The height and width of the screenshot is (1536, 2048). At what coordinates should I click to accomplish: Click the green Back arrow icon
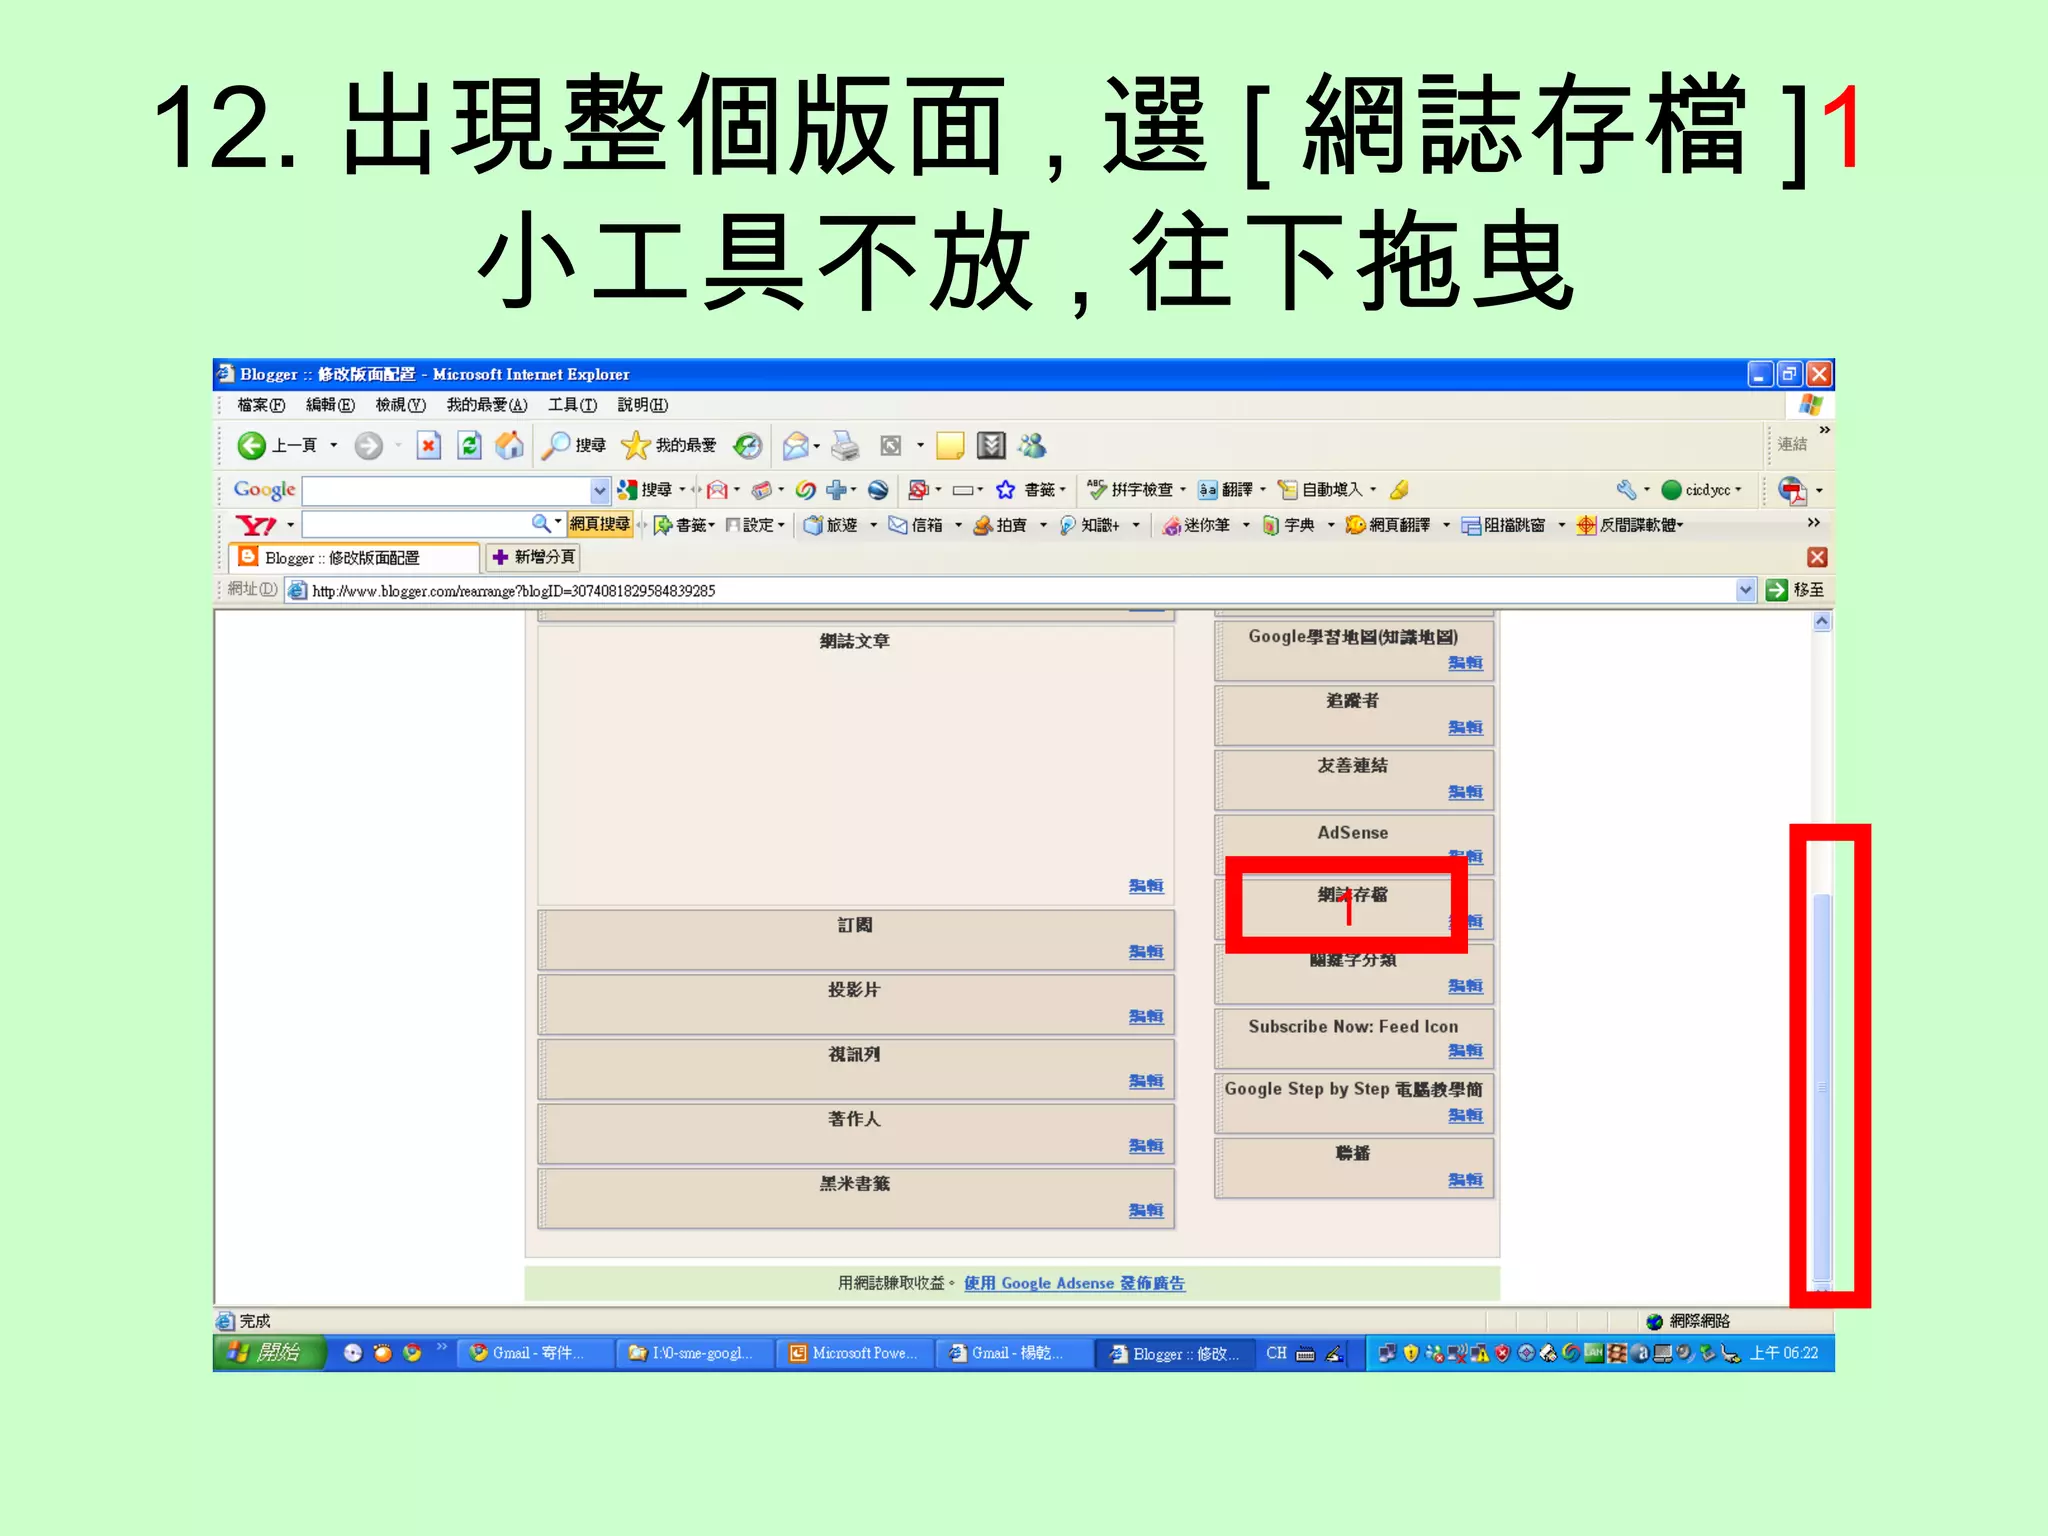(251, 445)
